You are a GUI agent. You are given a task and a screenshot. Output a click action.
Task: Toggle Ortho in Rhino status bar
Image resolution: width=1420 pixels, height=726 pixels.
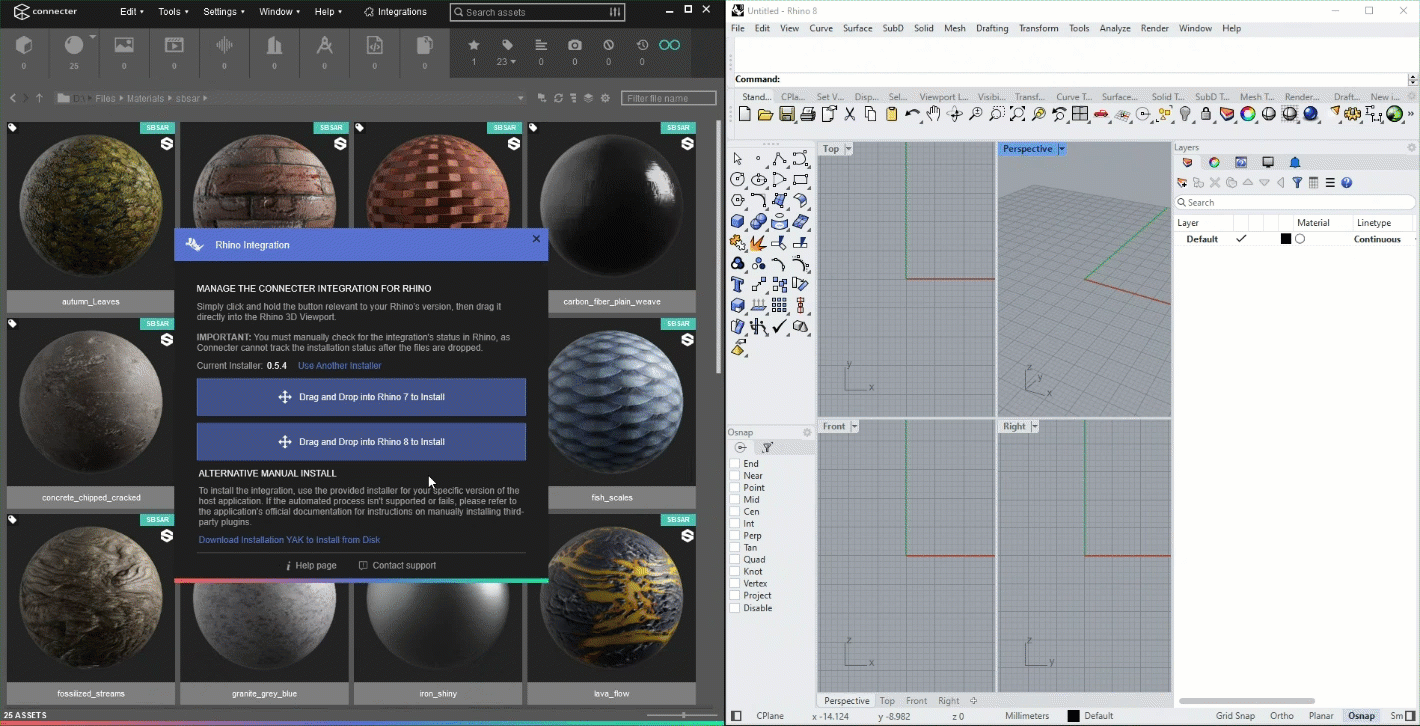(1281, 716)
